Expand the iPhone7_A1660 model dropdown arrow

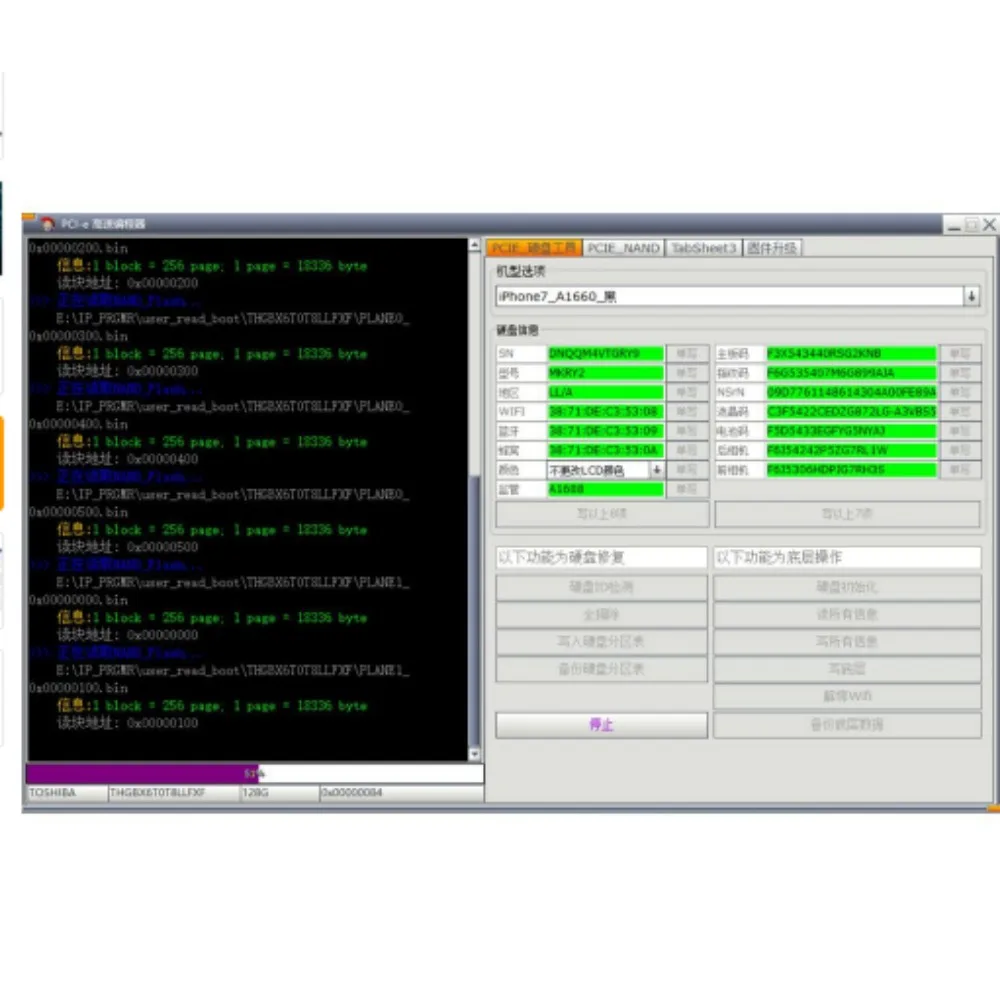[971, 296]
